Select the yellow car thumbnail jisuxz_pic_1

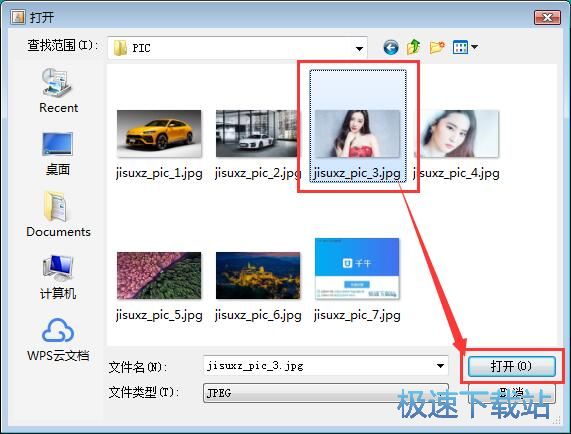click(159, 133)
